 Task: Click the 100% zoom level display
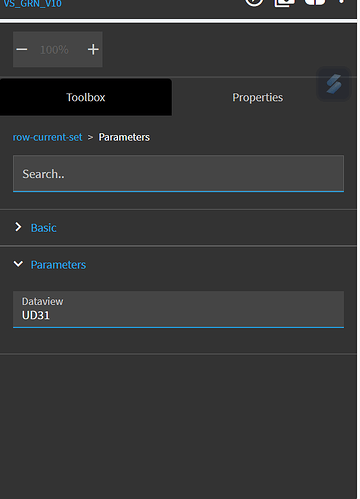pyautogui.click(x=54, y=50)
